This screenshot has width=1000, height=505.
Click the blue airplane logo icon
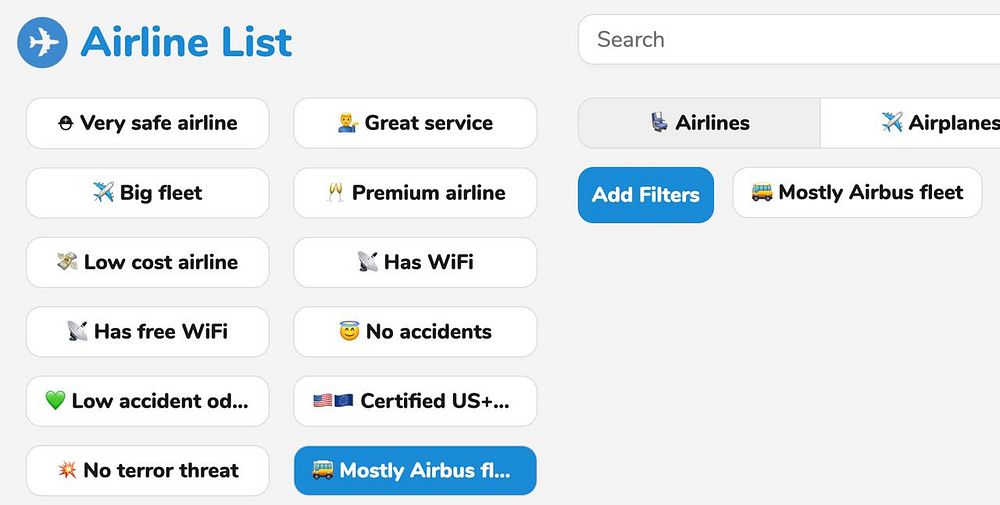point(42,42)
